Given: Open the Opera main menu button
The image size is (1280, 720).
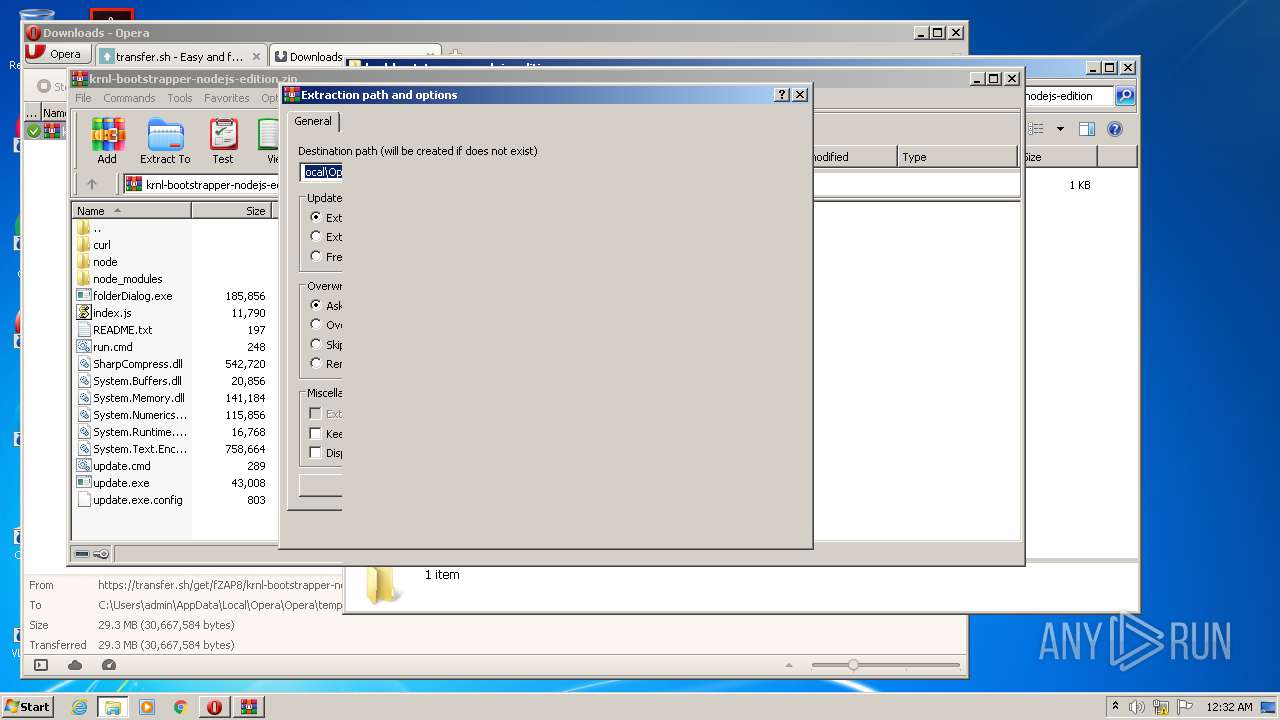Looking at the screenshot, I should (55, 54).
